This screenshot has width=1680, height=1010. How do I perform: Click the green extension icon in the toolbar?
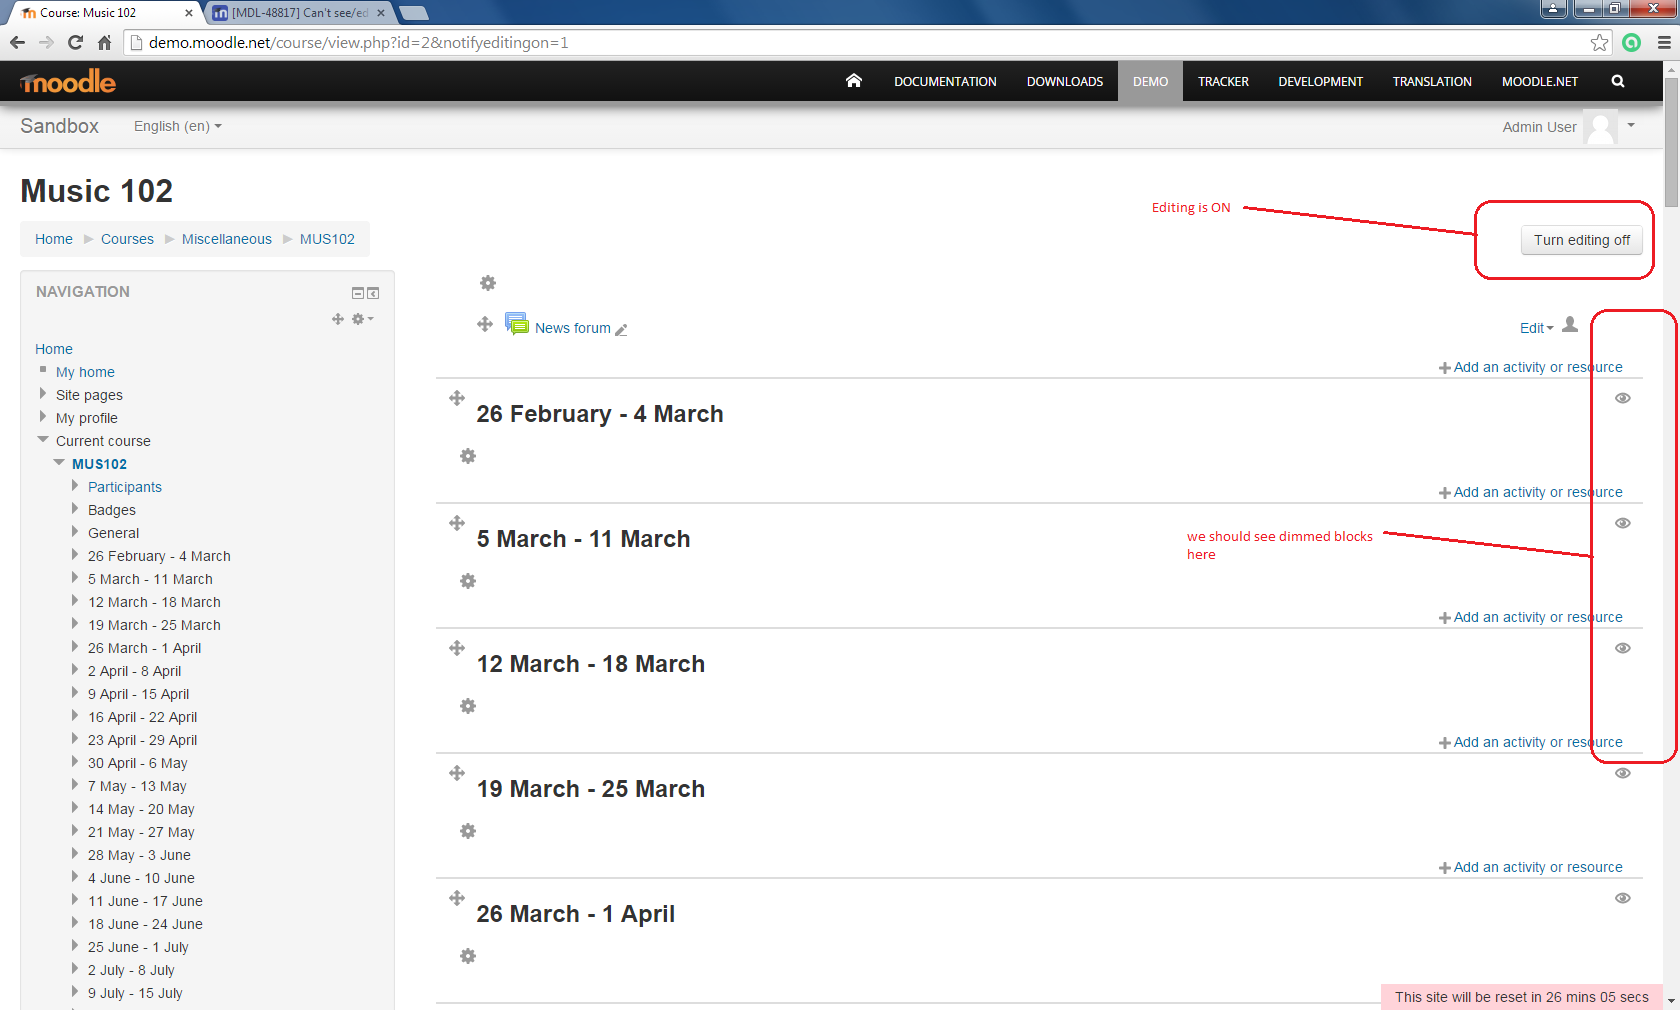pyautogui.click(x=1632, y=42)
